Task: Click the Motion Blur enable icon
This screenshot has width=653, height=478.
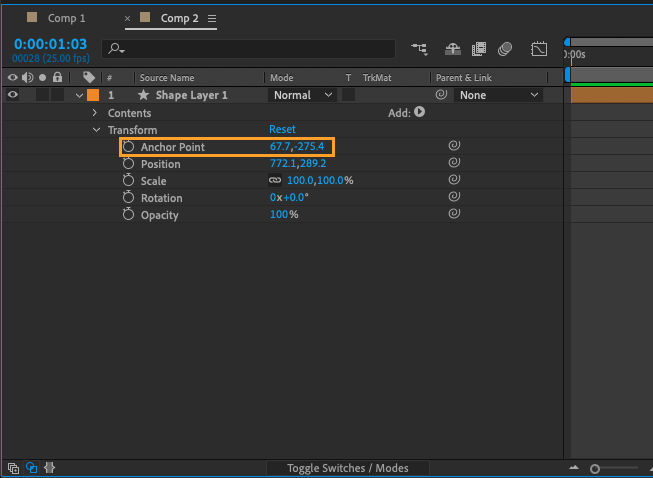Action: point(506,48)
